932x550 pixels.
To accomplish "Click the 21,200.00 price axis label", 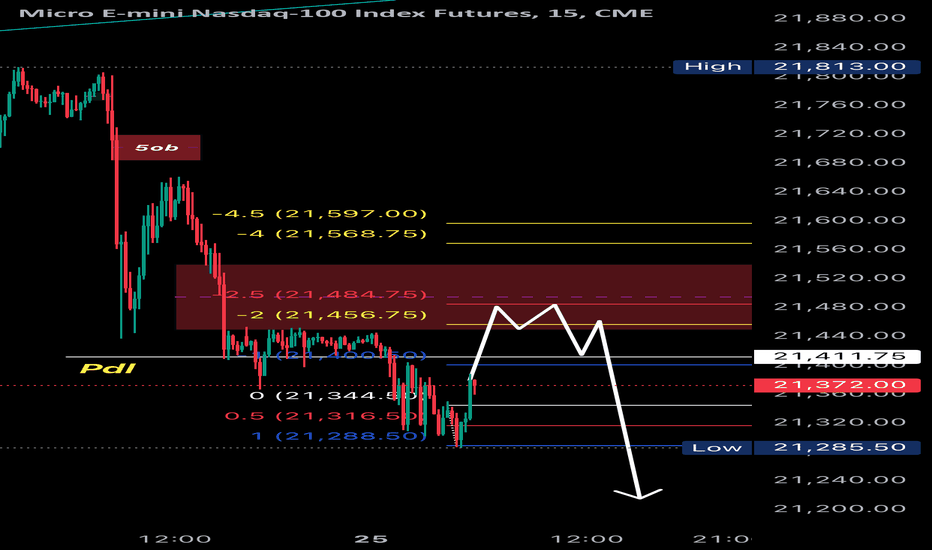I will [840, 509].
